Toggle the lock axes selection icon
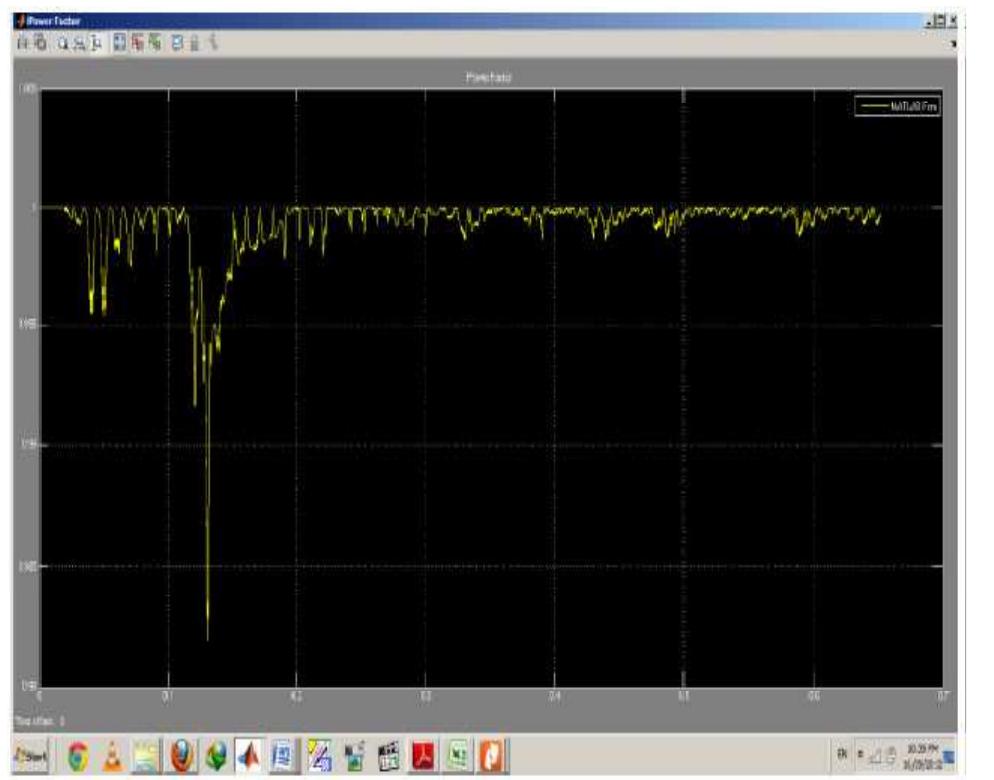The width and height of the screenshot is (994, 780). 195,43
